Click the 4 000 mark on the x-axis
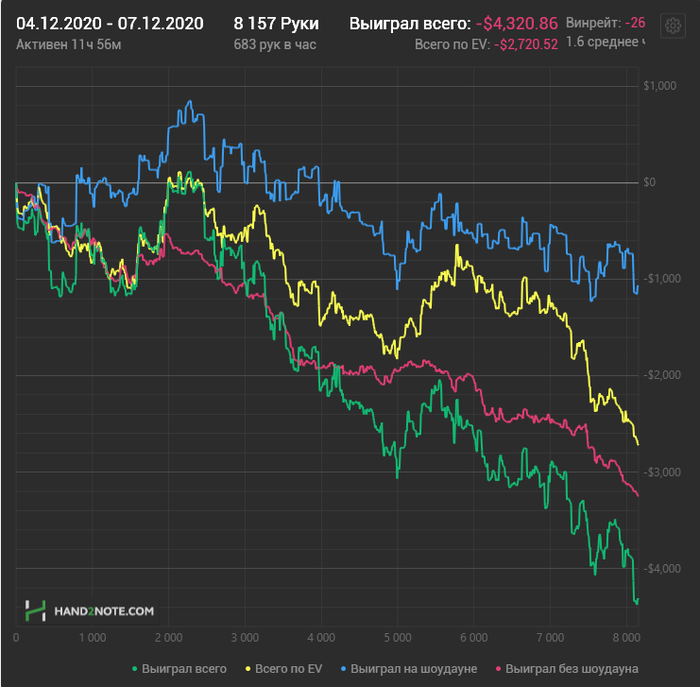 click(x=320, y=636)
